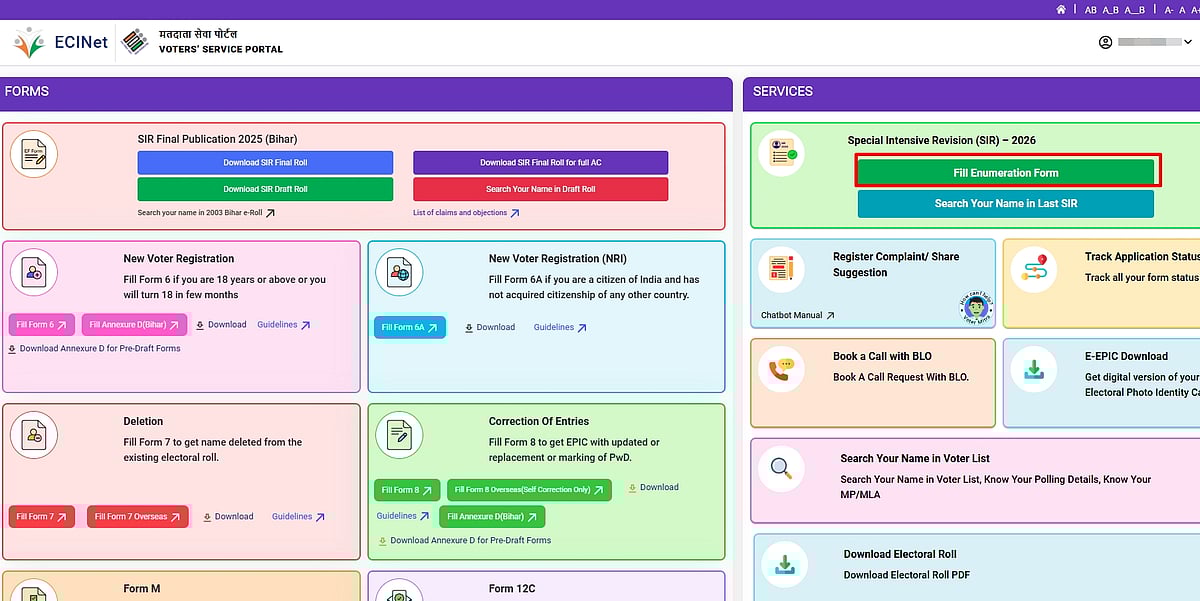Click the New Voter Registration card icon
This screenshot has height=601, width=1200.
pyautogui.click(x=34, y=272)
